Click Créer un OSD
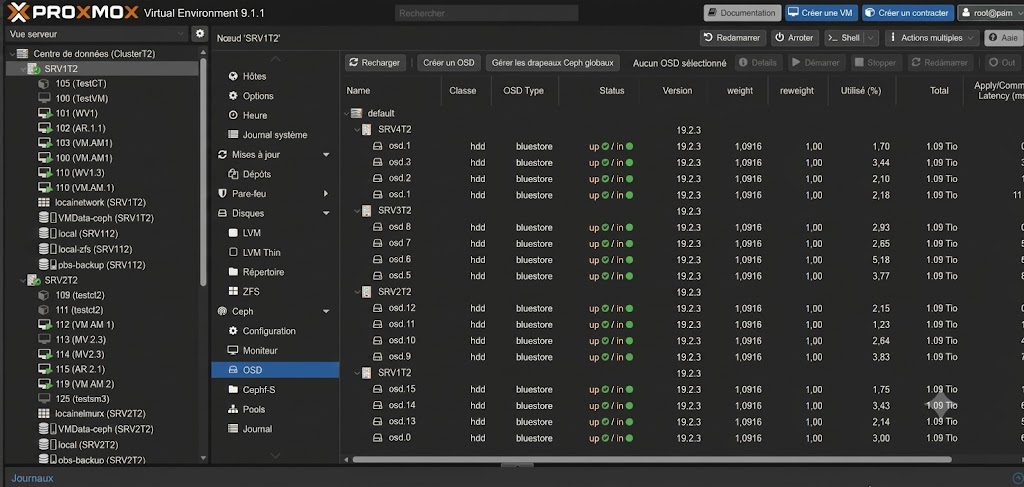Image resolution: width=1024 pixels, height=487 pixels. tap(449, 63)
